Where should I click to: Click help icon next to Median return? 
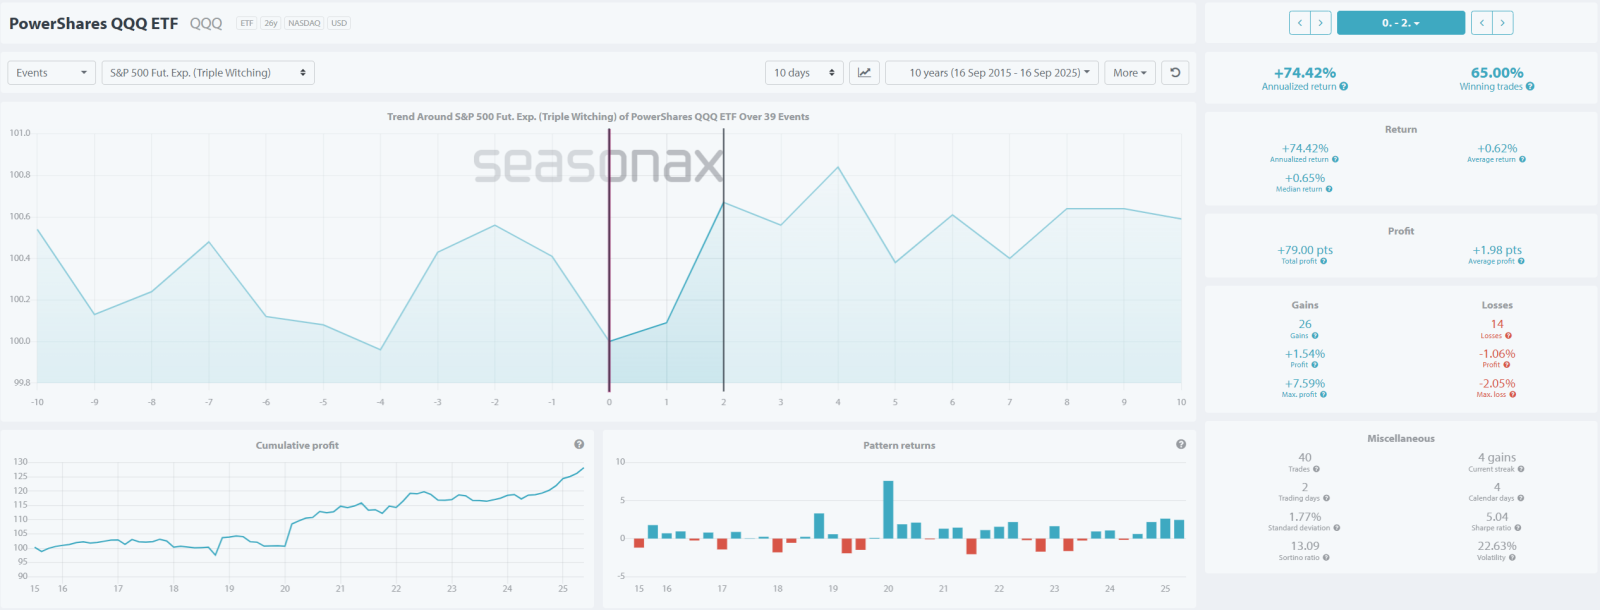[x=1329, y=189]
